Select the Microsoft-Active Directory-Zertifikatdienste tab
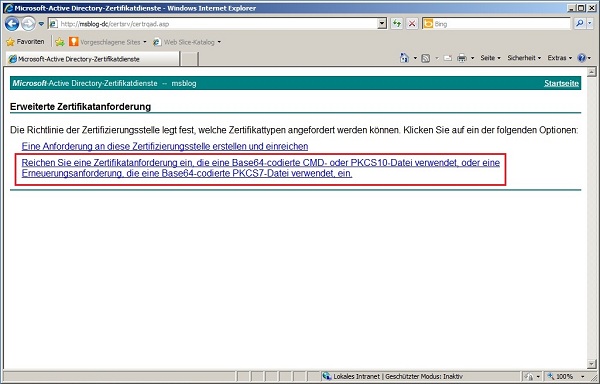600x384 pixels. 93,59
